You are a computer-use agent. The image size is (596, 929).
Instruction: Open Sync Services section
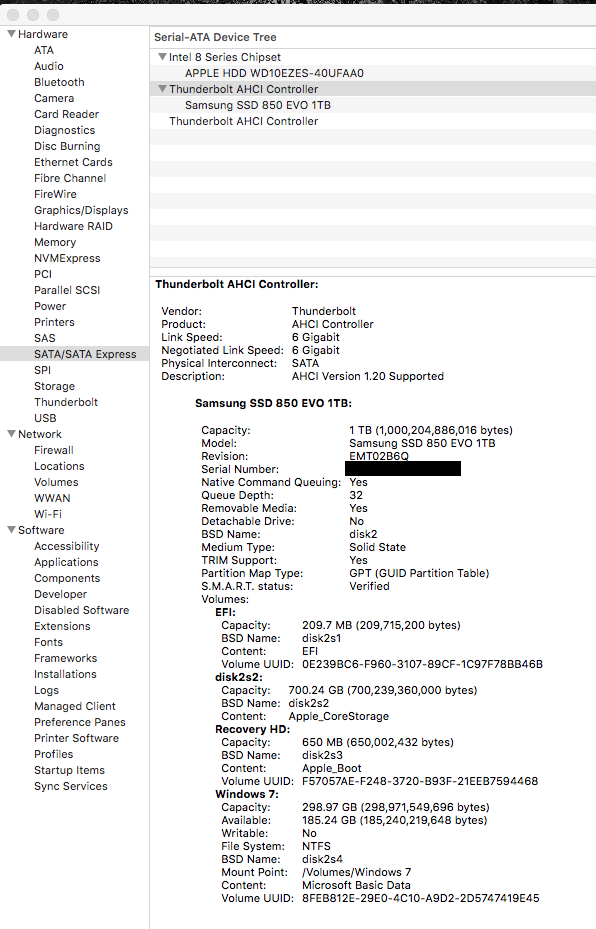(x=71, y=786)
